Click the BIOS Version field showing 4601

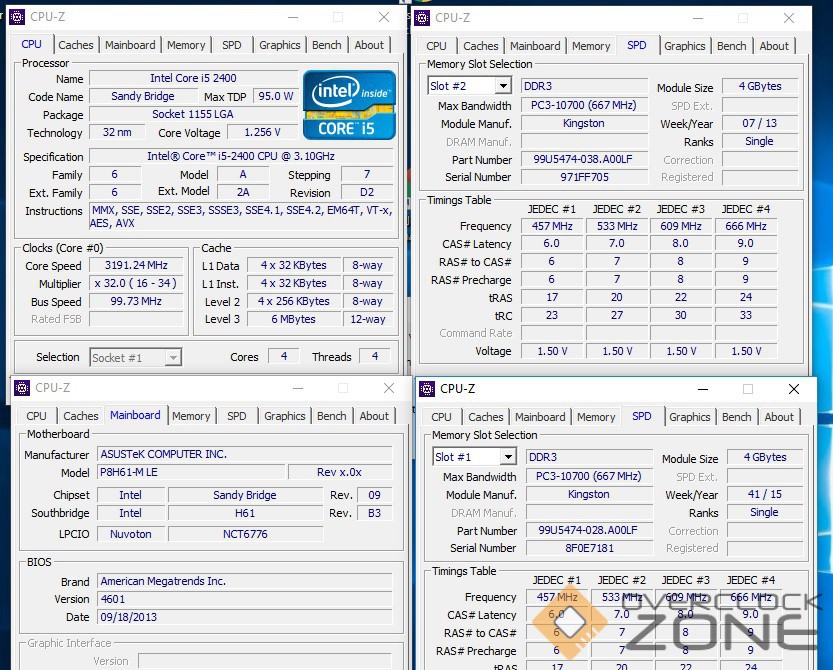pos(249,599)
